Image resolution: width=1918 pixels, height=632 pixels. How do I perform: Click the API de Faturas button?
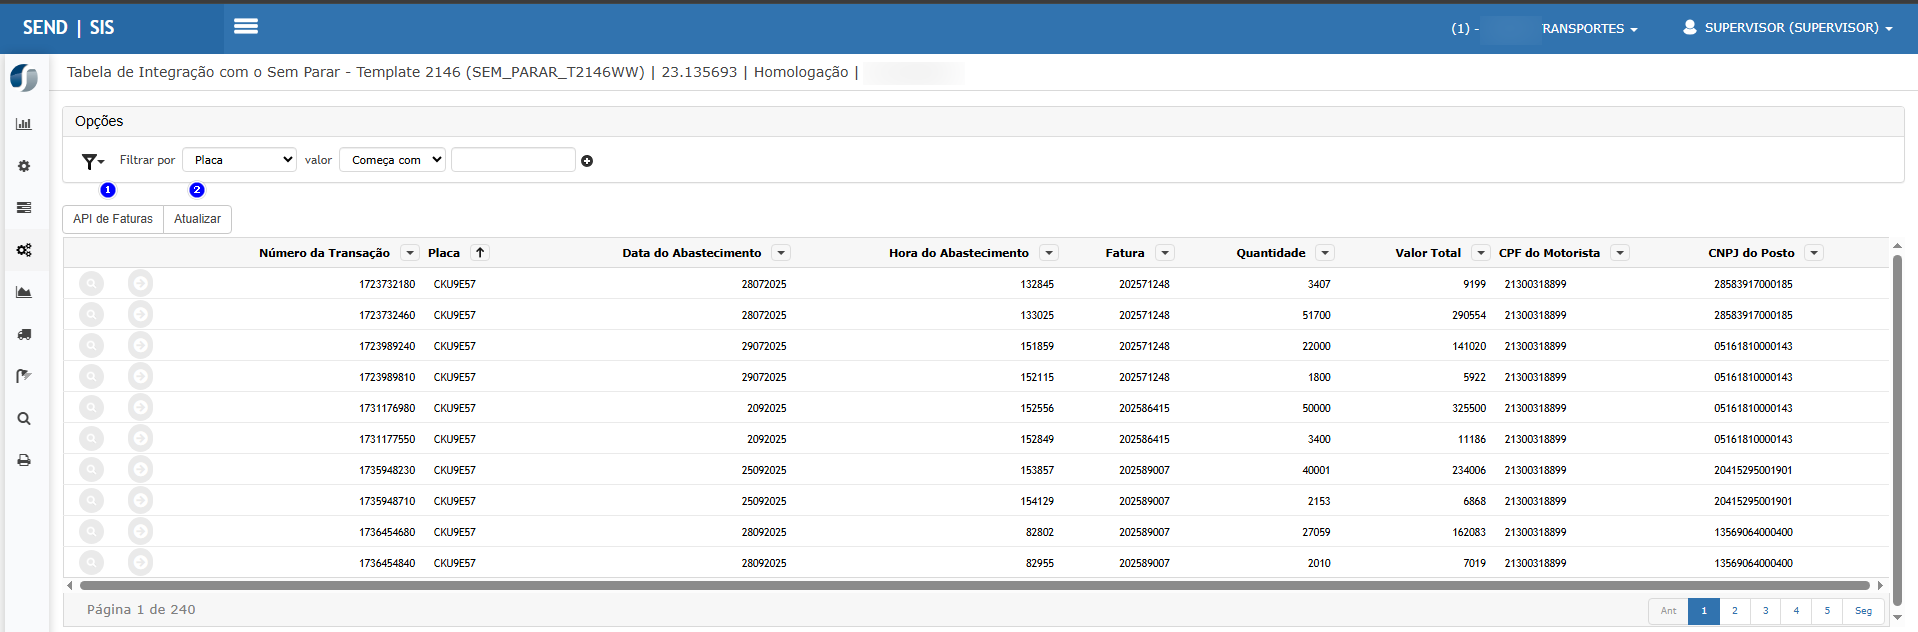113,219
